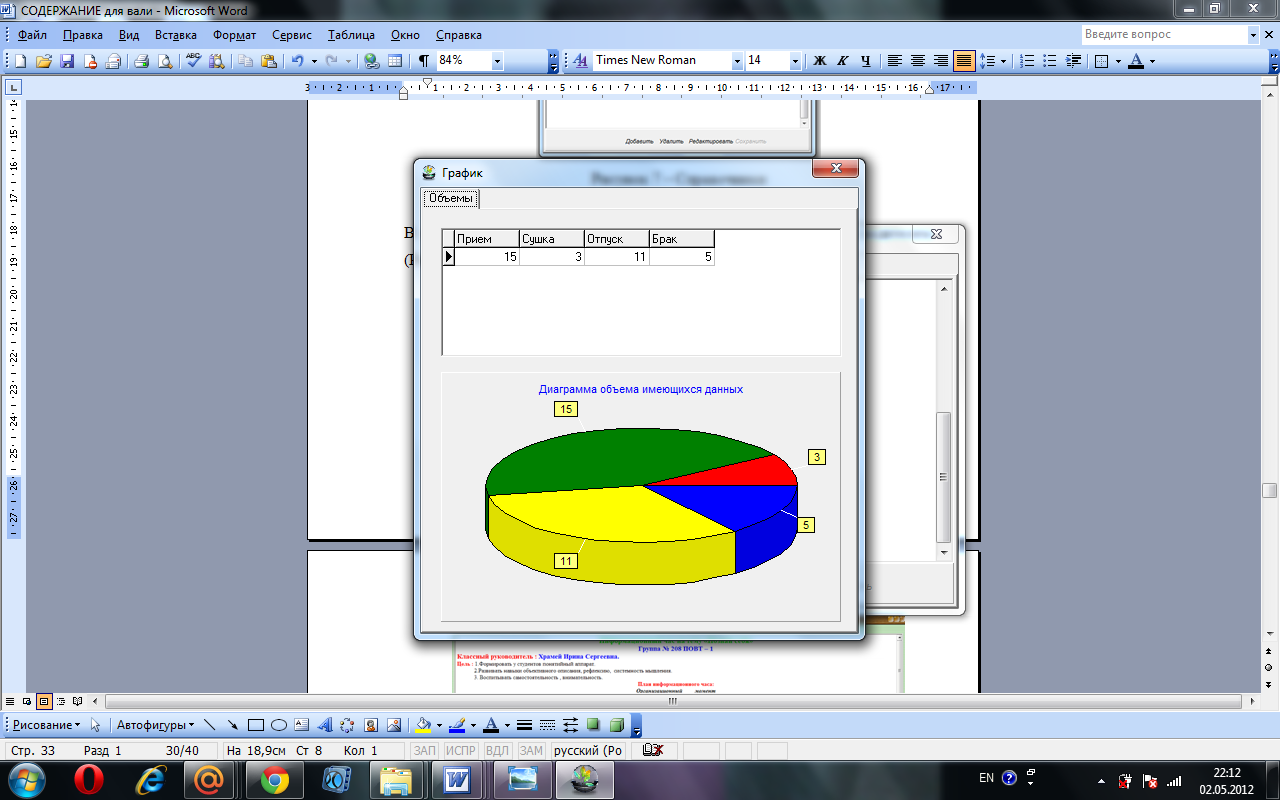Open the zoom 84% dropdown
This screenshot has height=800, width=1280.
[497, 61]
